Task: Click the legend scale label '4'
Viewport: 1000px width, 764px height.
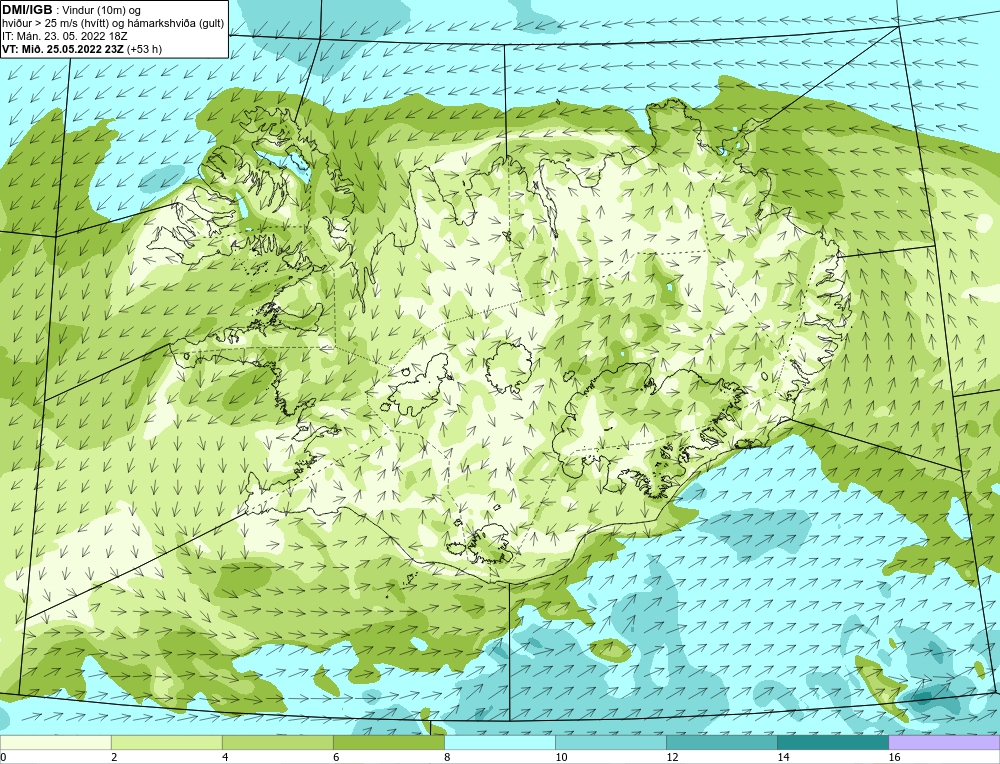Action: (x=225, y=757)
